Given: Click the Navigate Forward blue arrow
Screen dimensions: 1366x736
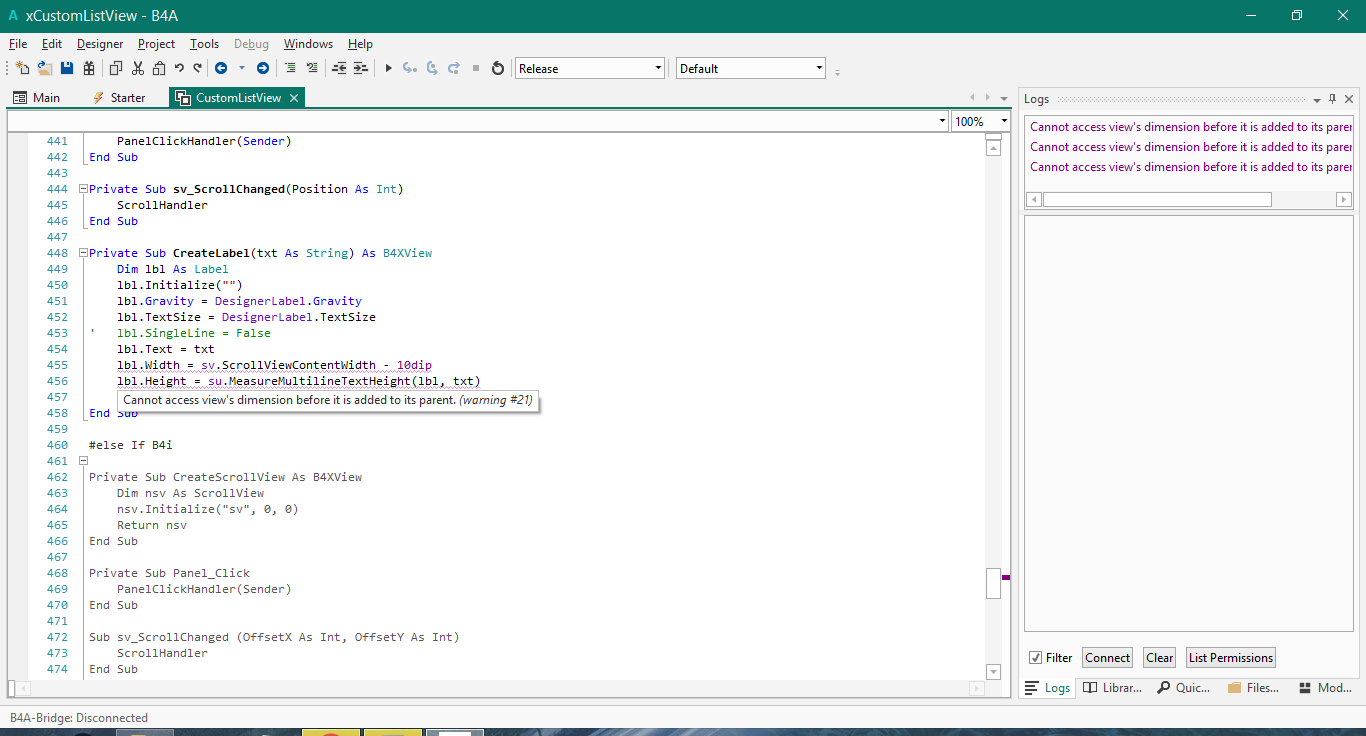Looking at the screenshot, I should (263, 68).
